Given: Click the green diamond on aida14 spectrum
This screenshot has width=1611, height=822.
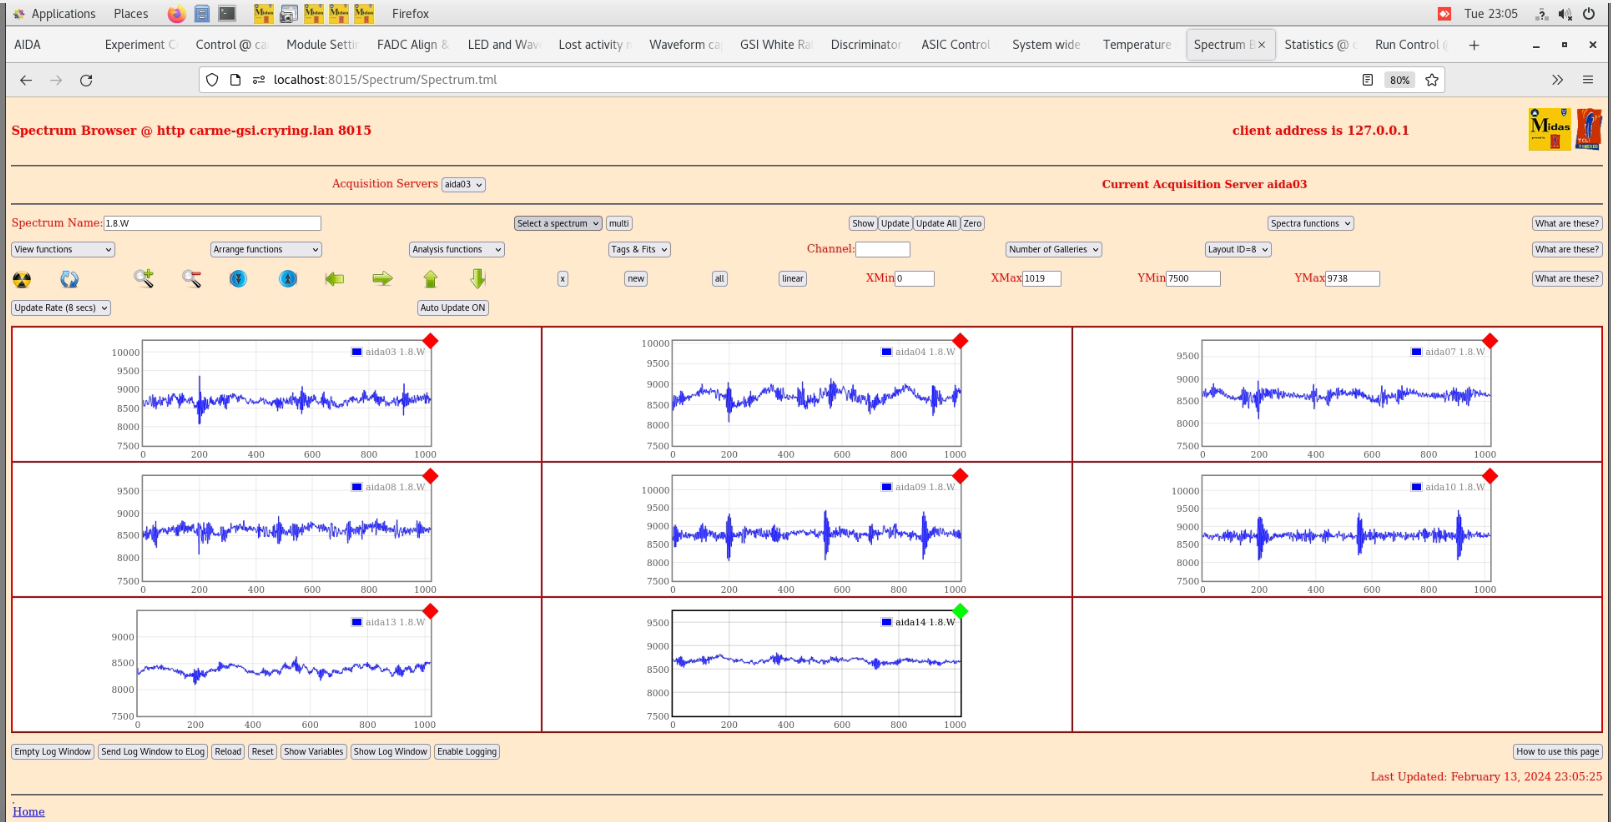Looking at the screenshot, I should pos(961,611).
